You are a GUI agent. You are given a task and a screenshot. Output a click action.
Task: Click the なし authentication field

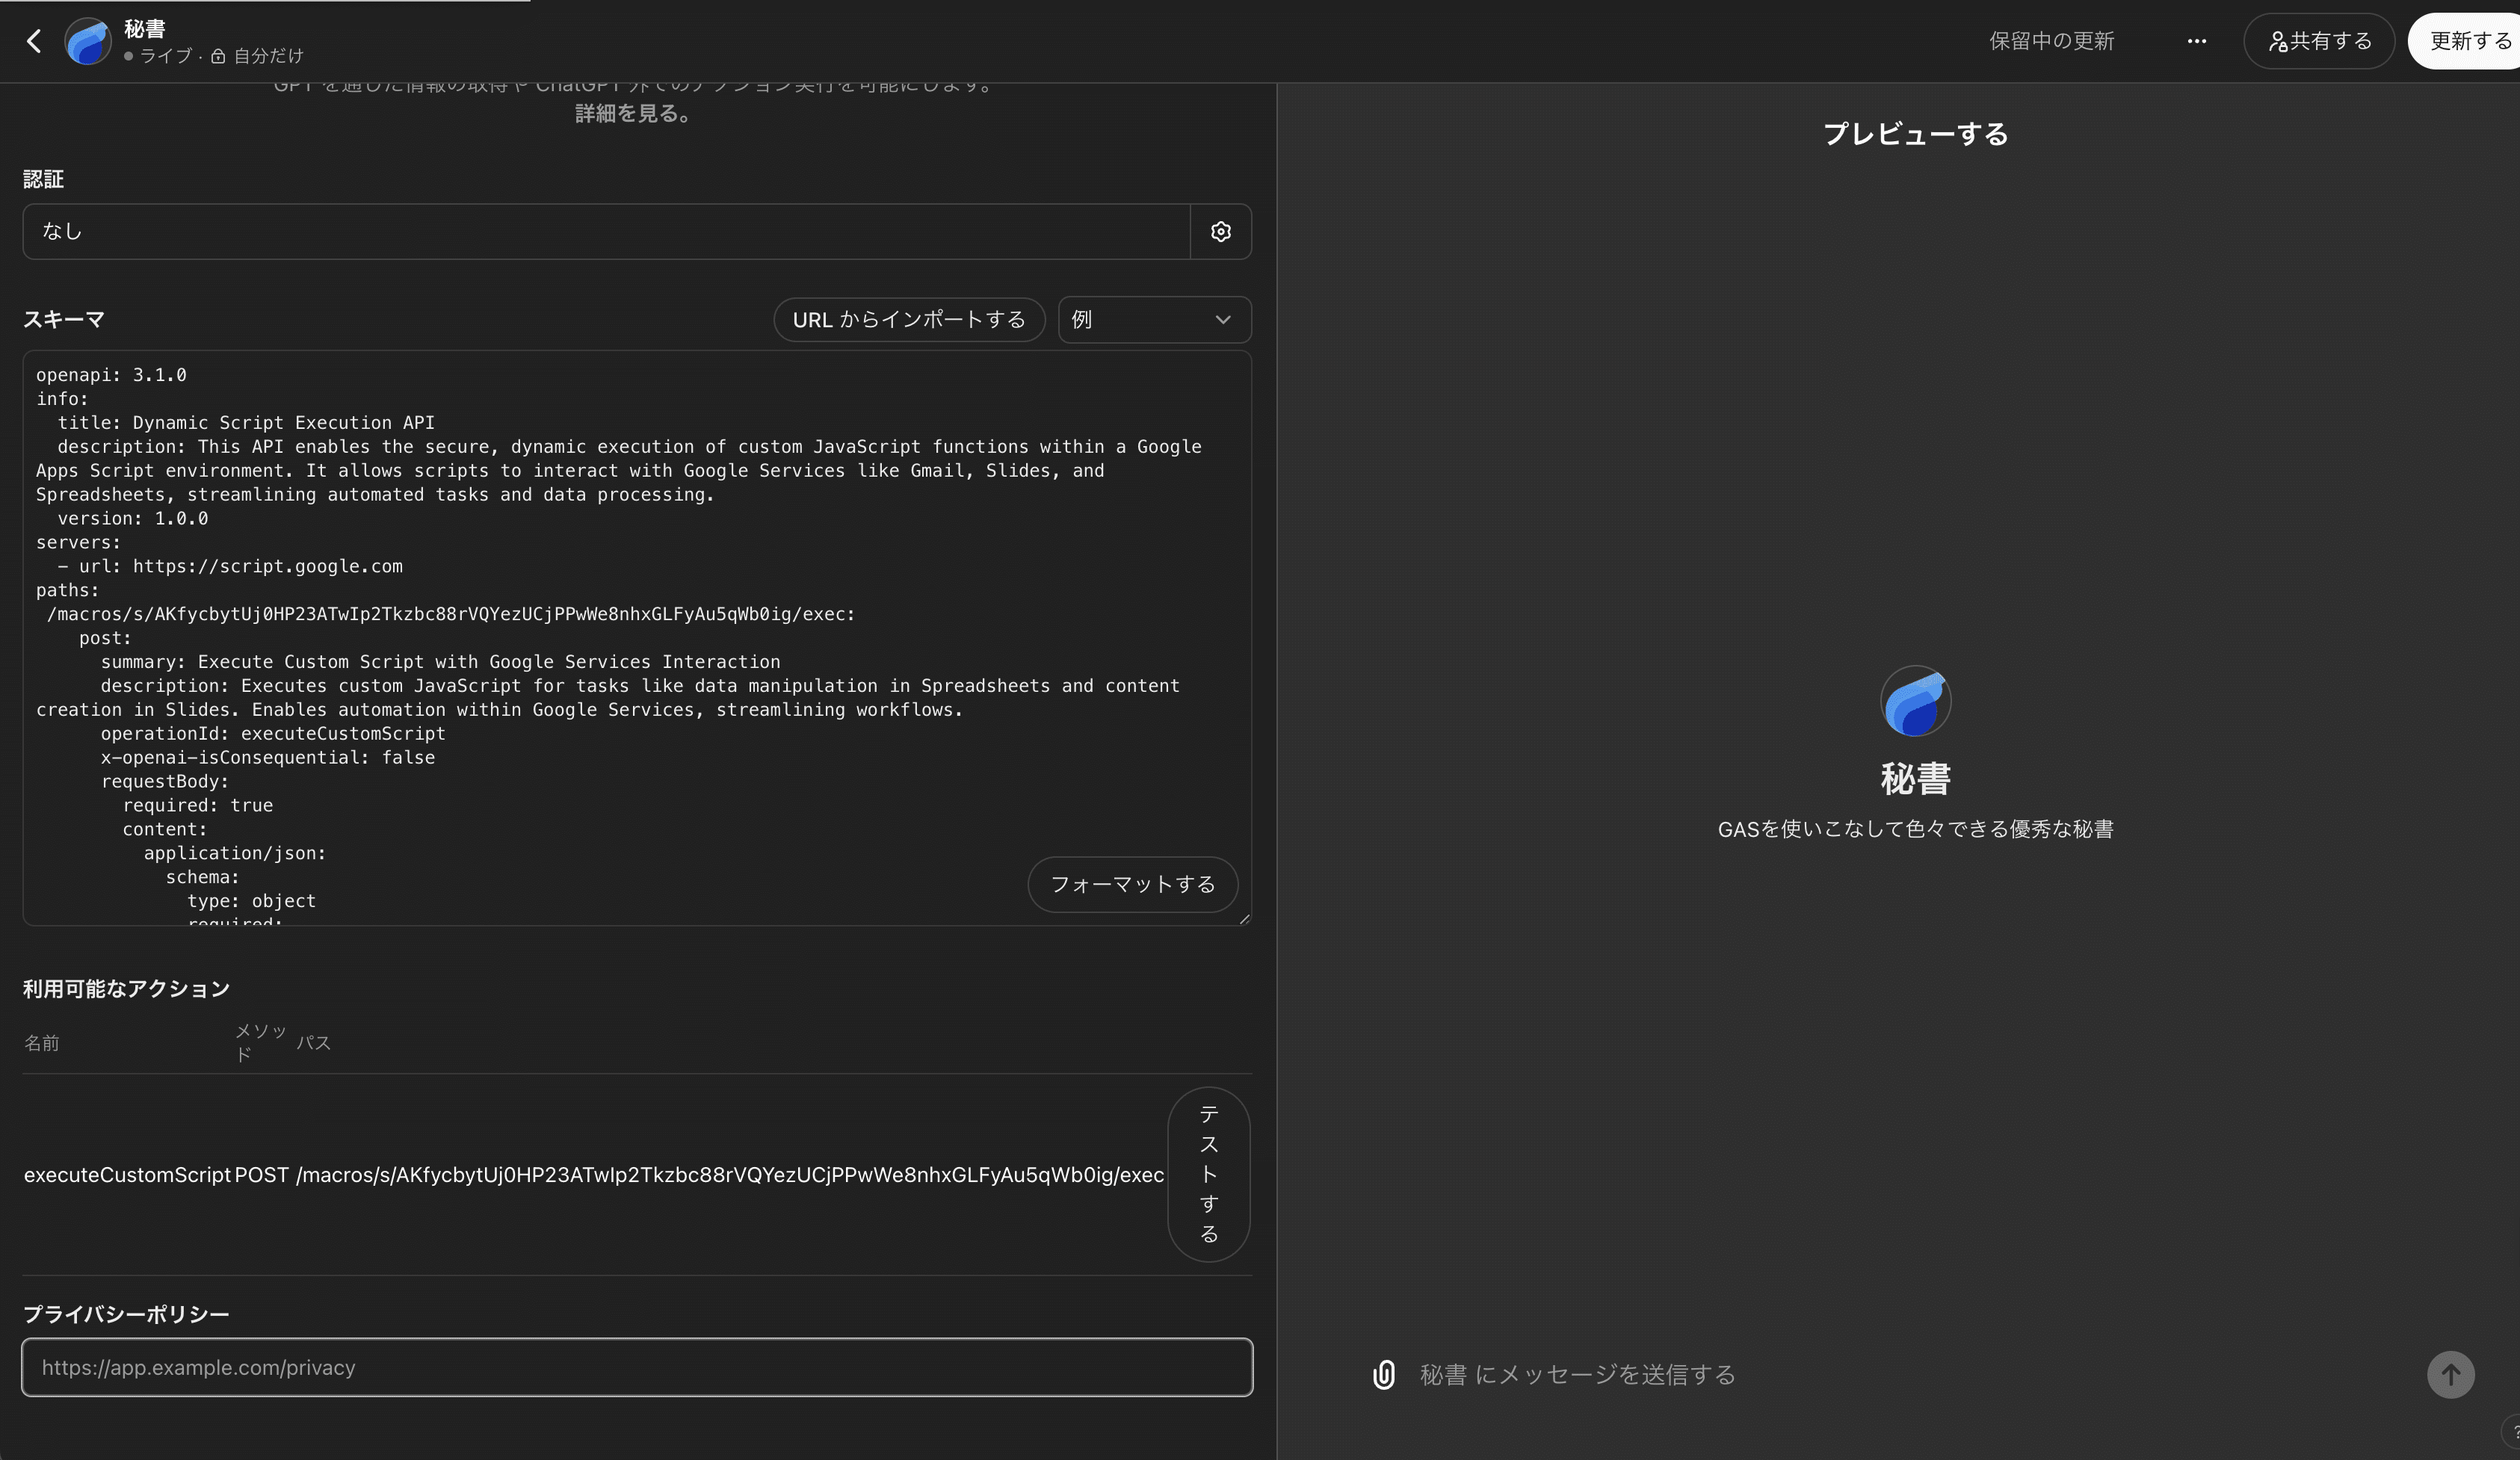click(x=606, y=232)
